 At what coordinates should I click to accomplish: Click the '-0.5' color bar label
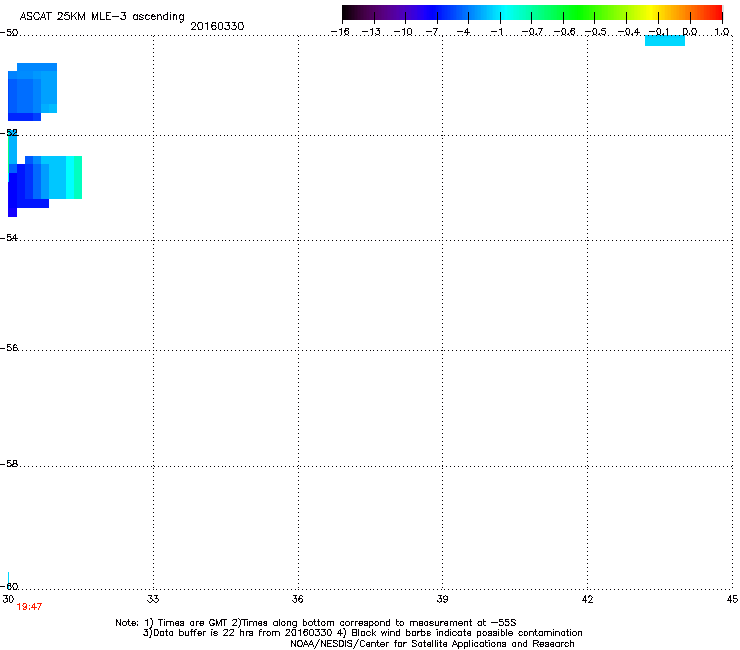[x=595, y=32]
